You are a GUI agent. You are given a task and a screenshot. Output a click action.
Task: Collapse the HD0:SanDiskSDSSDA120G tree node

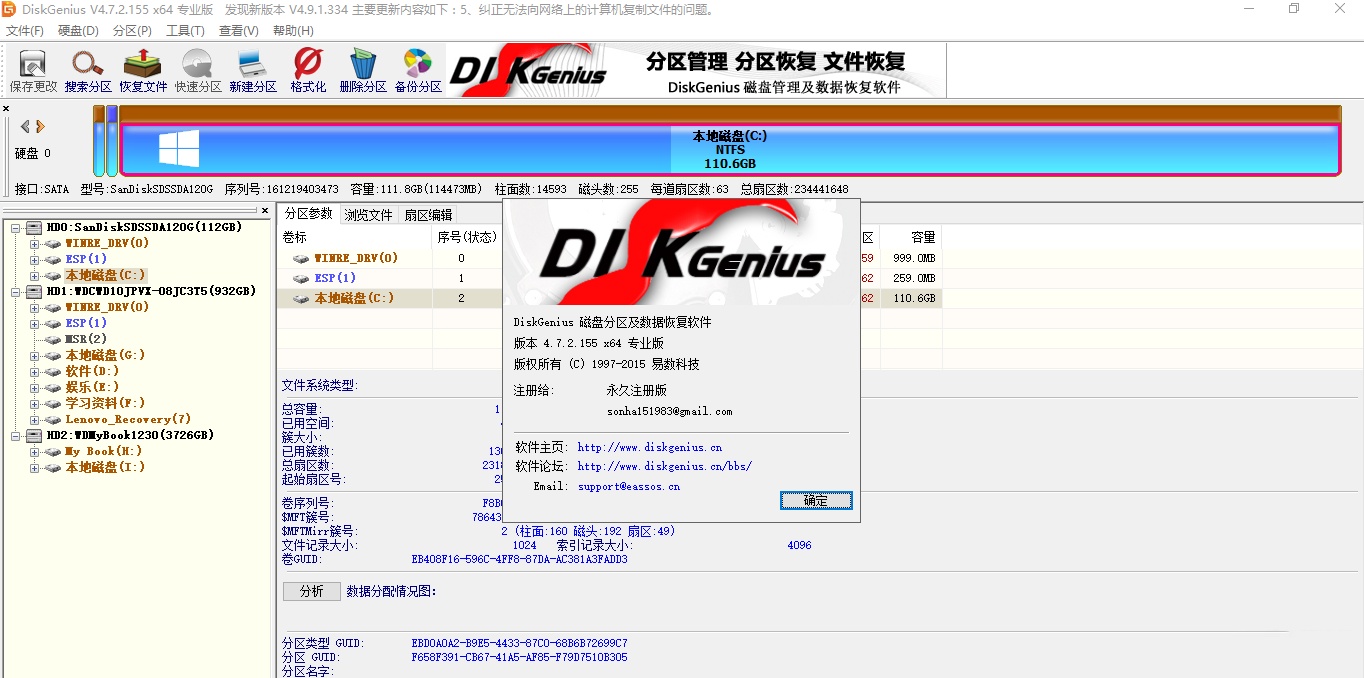pos(16,227)
